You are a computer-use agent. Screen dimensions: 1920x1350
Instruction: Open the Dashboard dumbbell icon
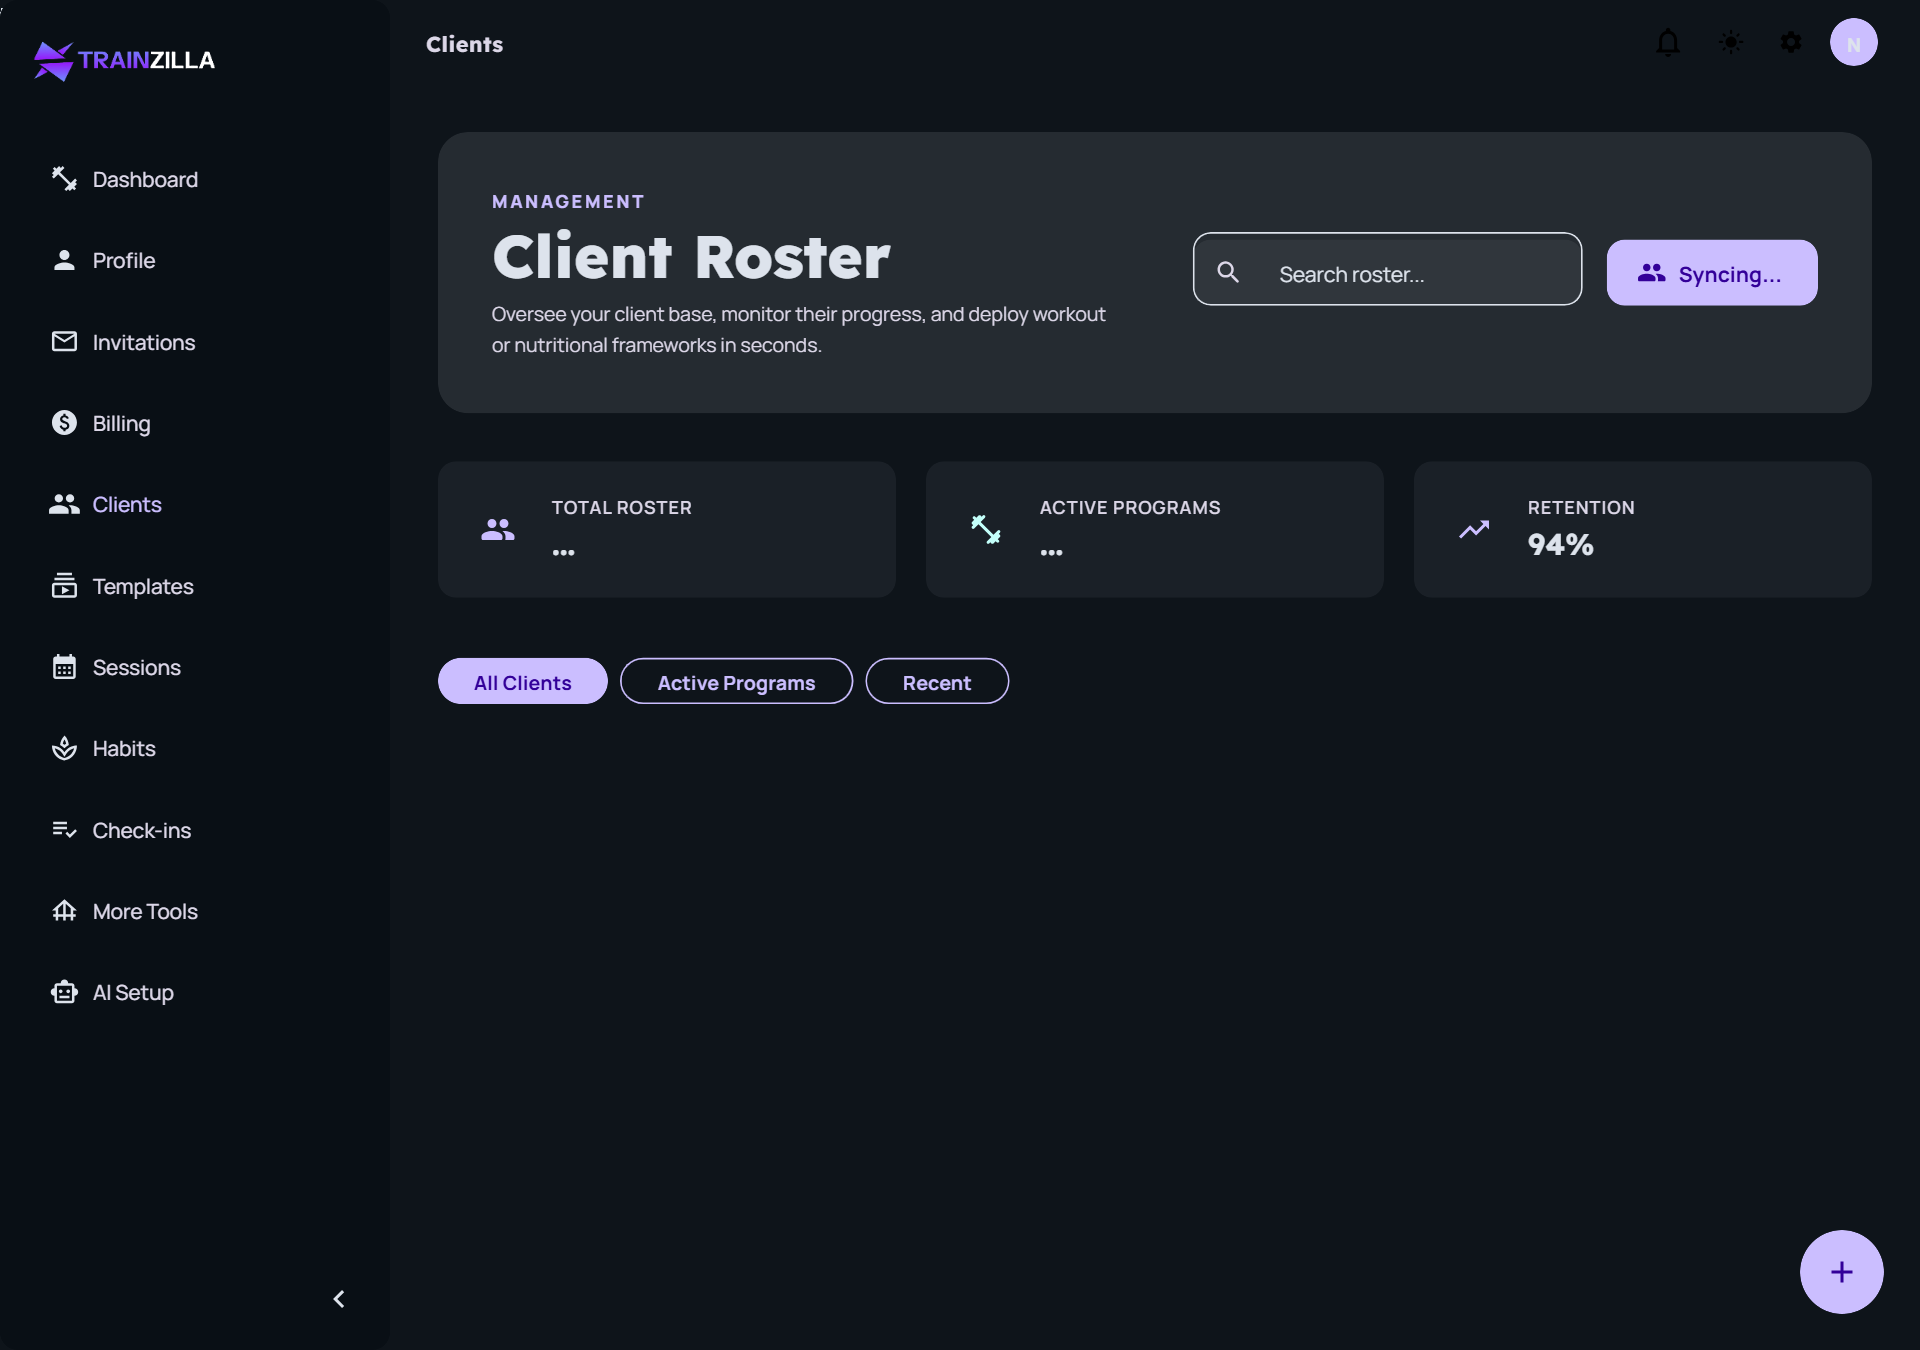(x=64, y=179)
